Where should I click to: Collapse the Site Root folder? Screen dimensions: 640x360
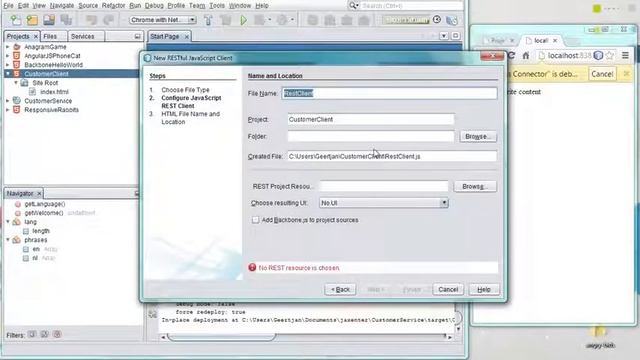point(16,83)
